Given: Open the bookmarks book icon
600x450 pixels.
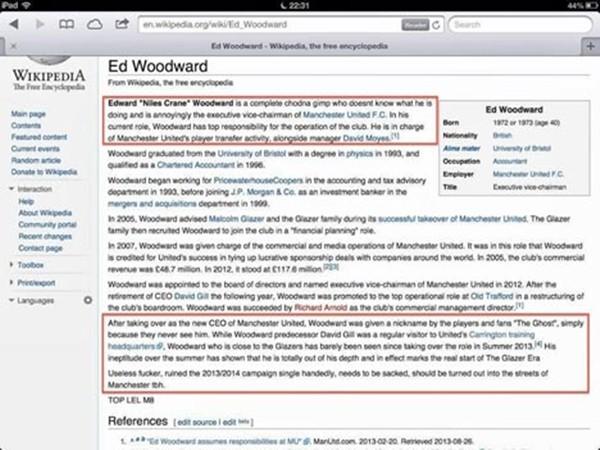Looking at the screenshot, I should 67,24.
